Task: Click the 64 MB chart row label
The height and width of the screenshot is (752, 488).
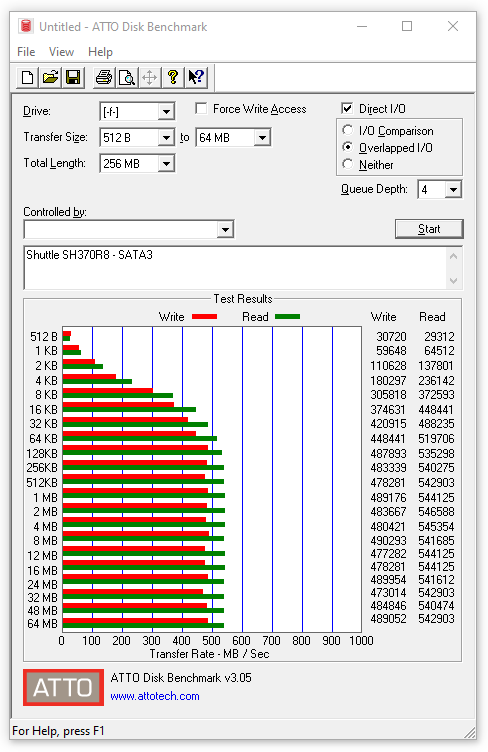Action: (42, 624)
